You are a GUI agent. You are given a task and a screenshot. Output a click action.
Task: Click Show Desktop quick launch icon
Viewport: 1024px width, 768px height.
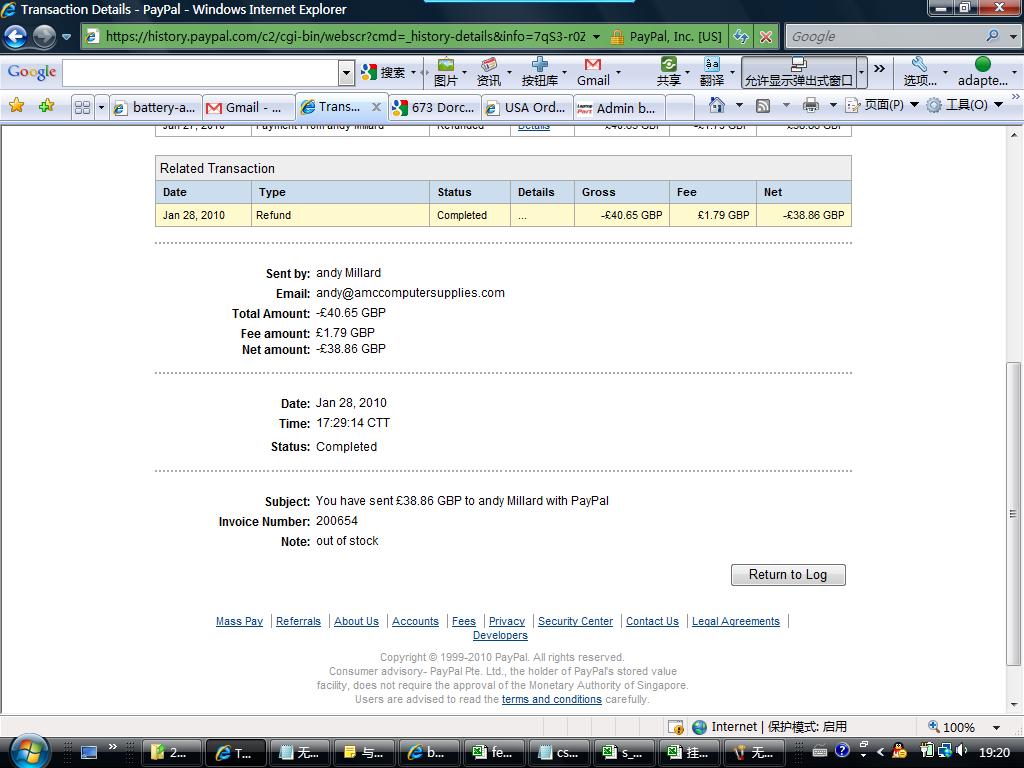89,752
